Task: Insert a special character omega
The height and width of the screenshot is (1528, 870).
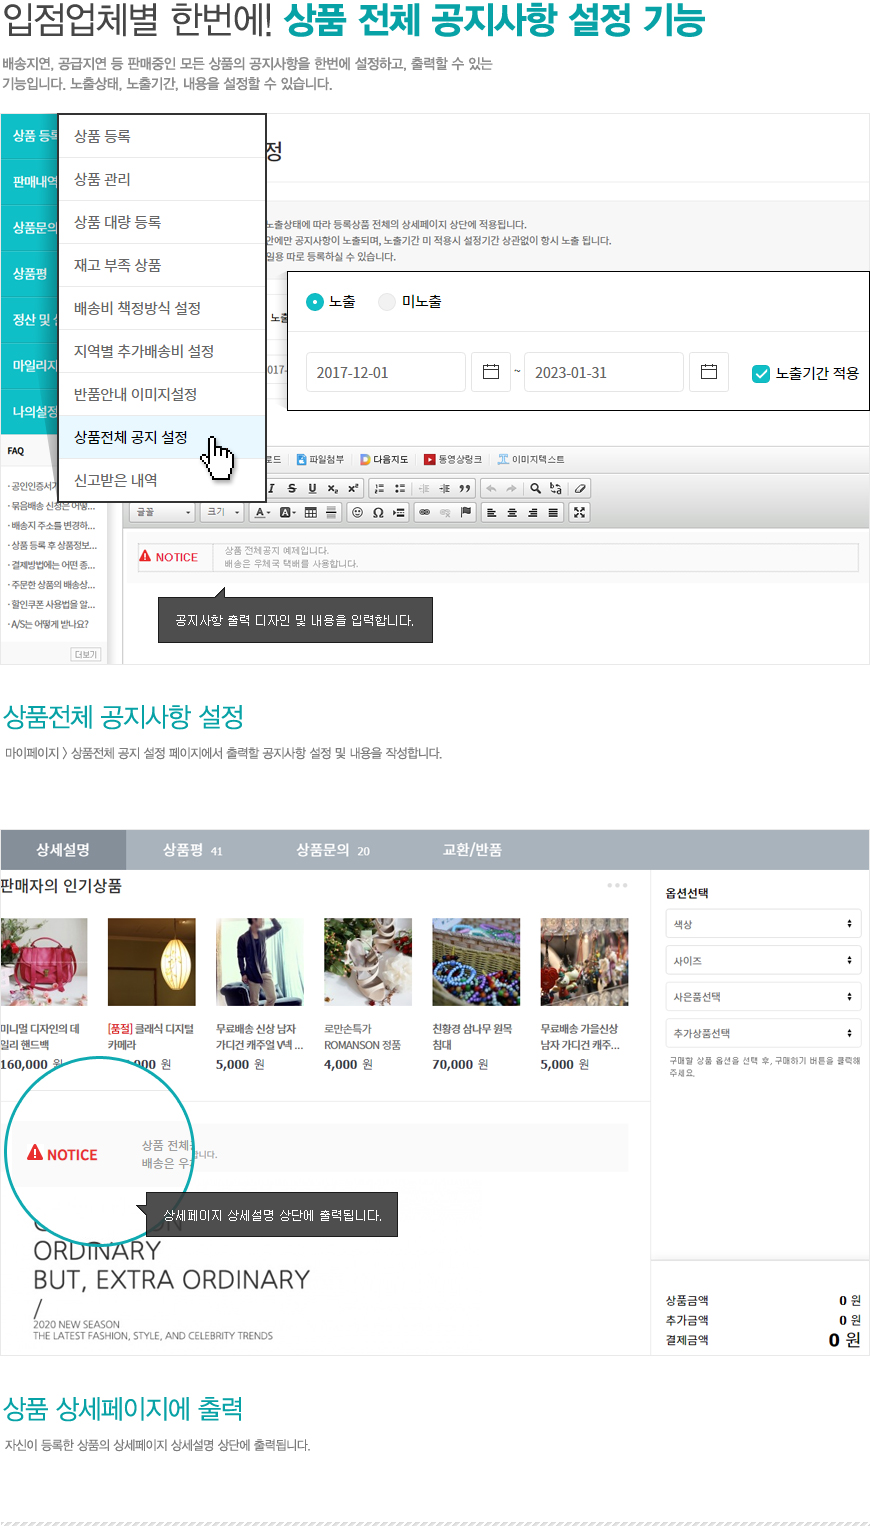Action: (x=378, y=512)
